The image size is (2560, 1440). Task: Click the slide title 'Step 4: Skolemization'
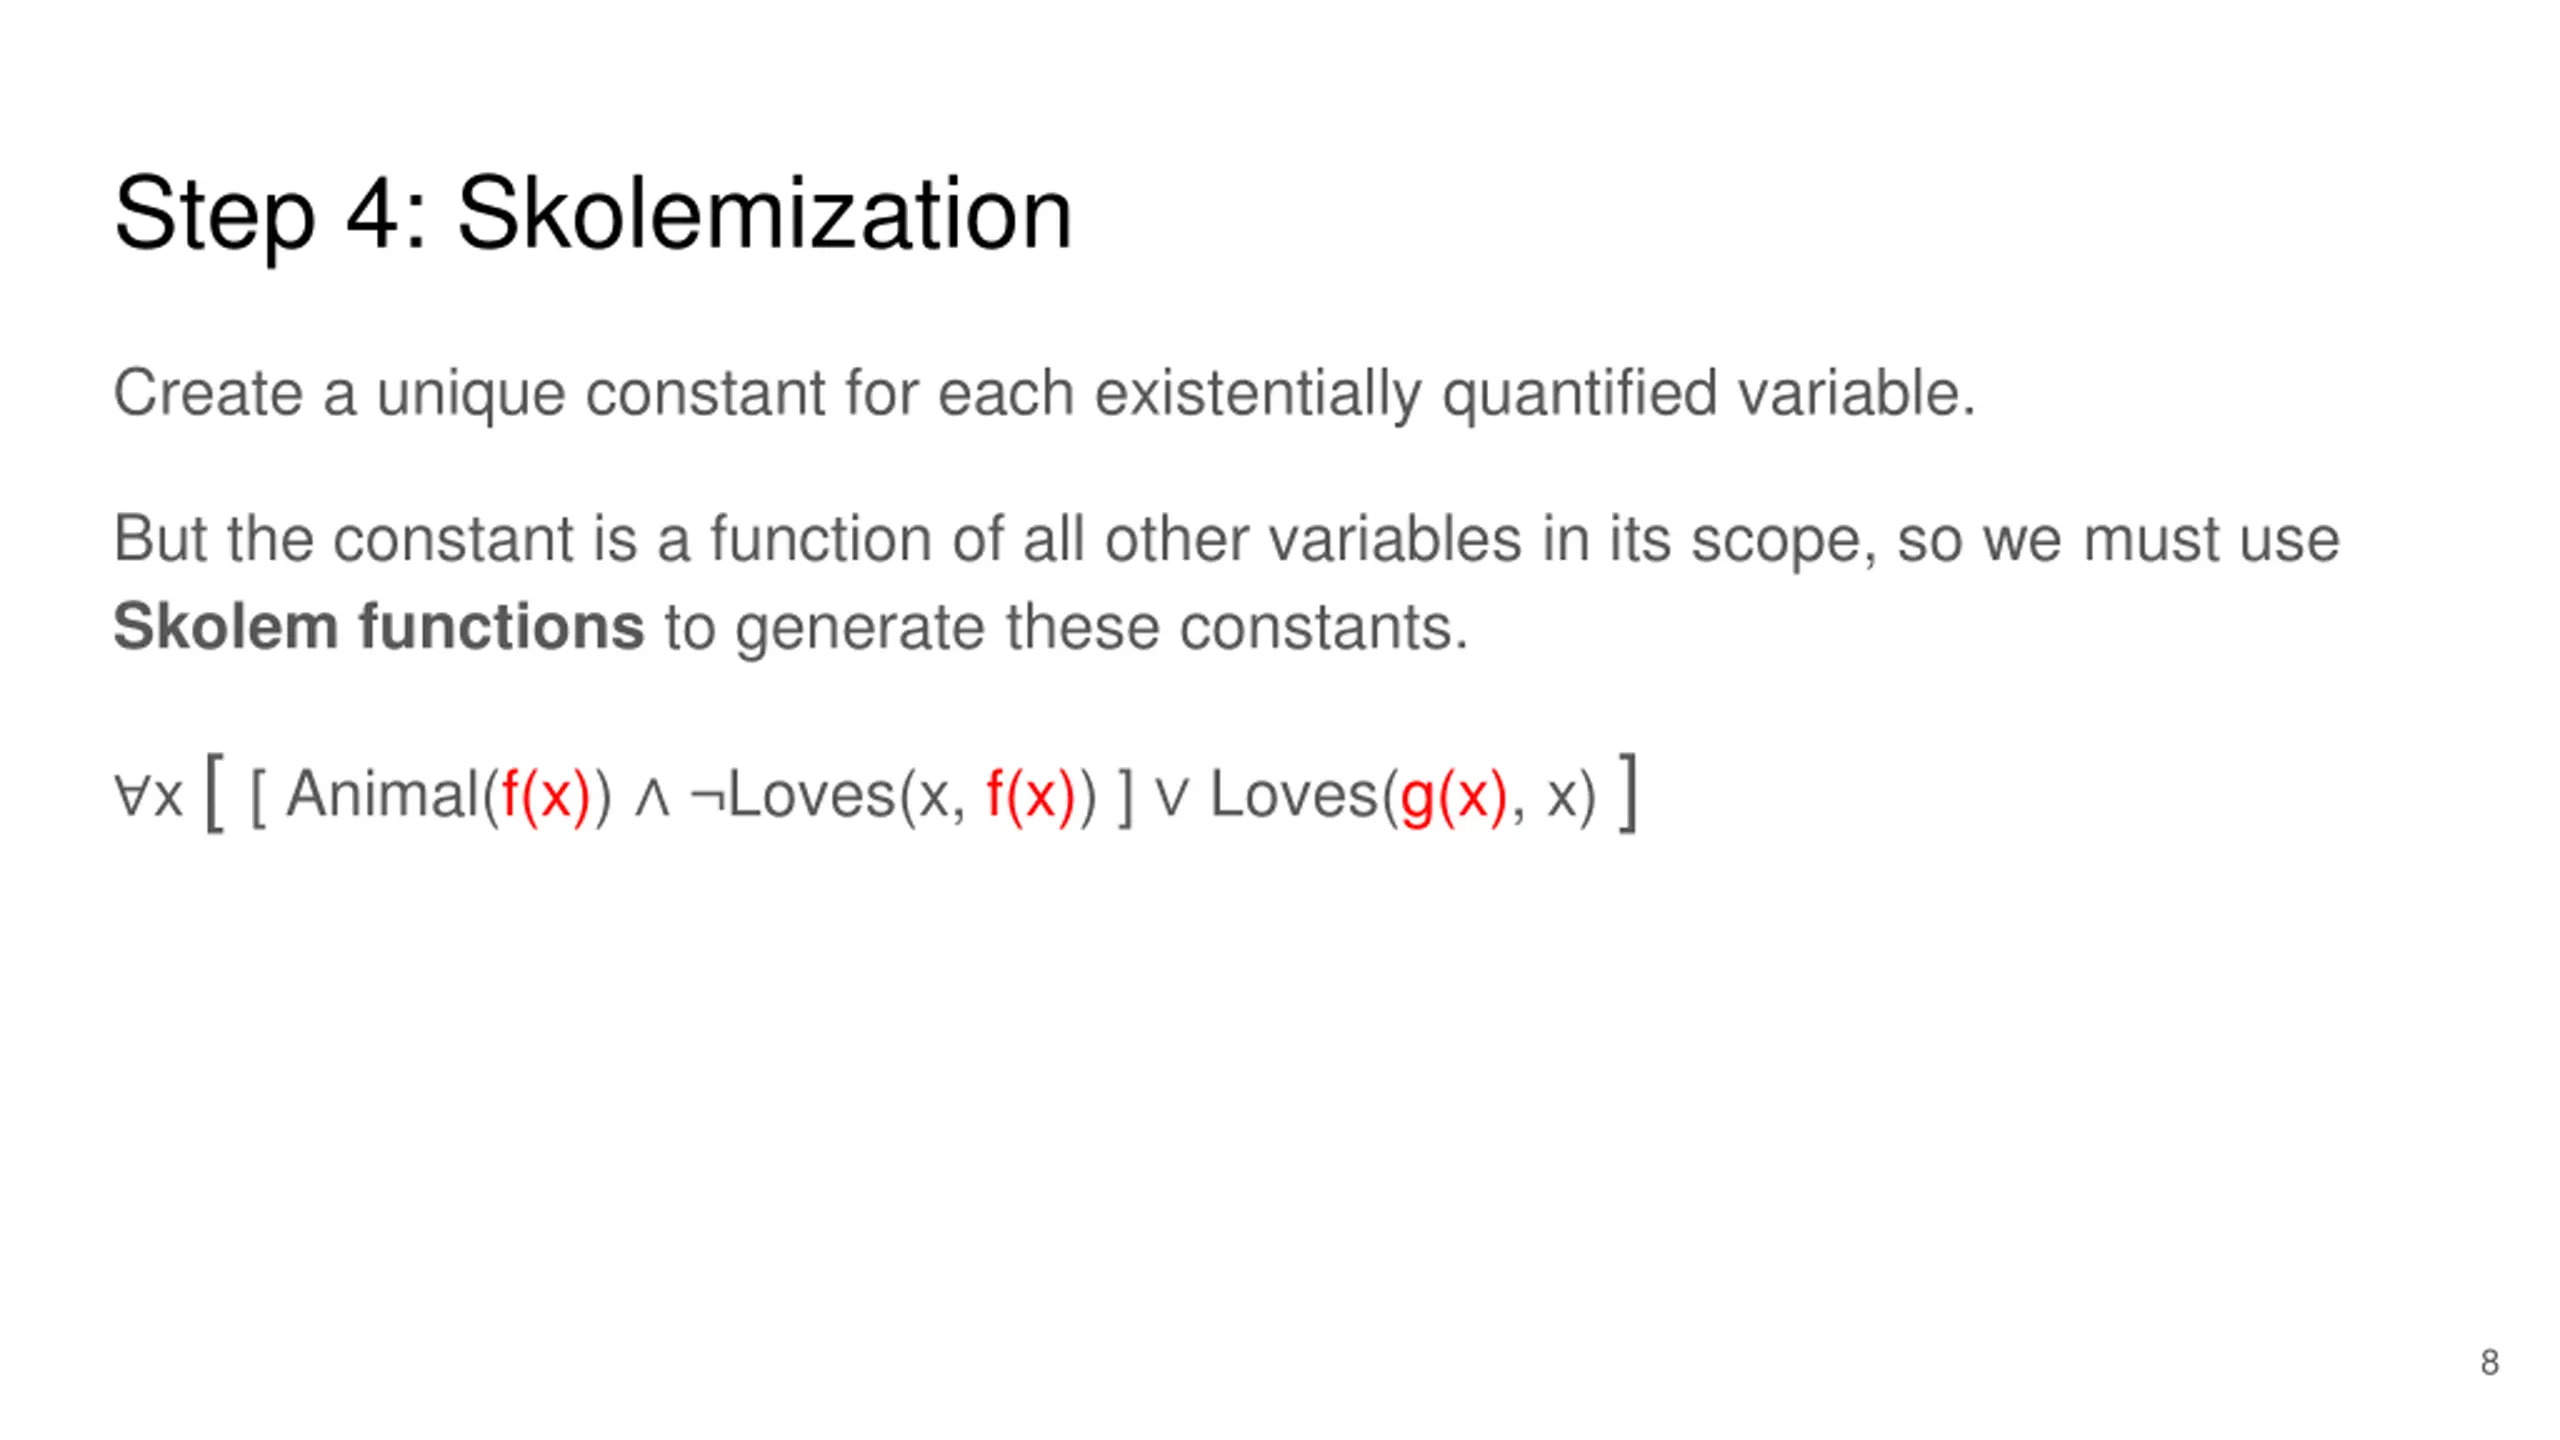coord(592,215)
